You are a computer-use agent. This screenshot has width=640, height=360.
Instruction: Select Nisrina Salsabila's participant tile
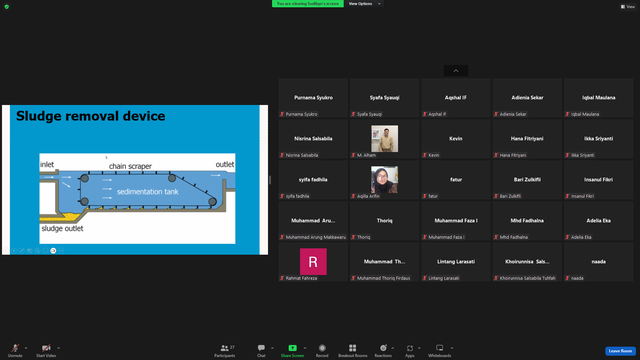[313, 139]
